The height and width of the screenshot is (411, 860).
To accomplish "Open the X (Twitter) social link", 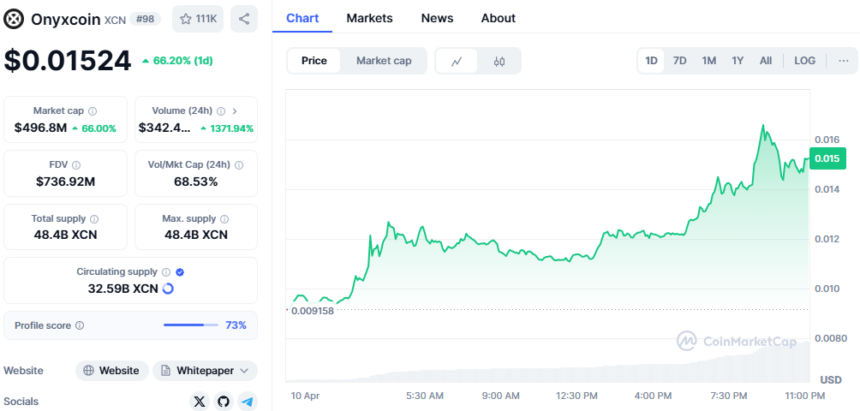I will coord(199,401).
